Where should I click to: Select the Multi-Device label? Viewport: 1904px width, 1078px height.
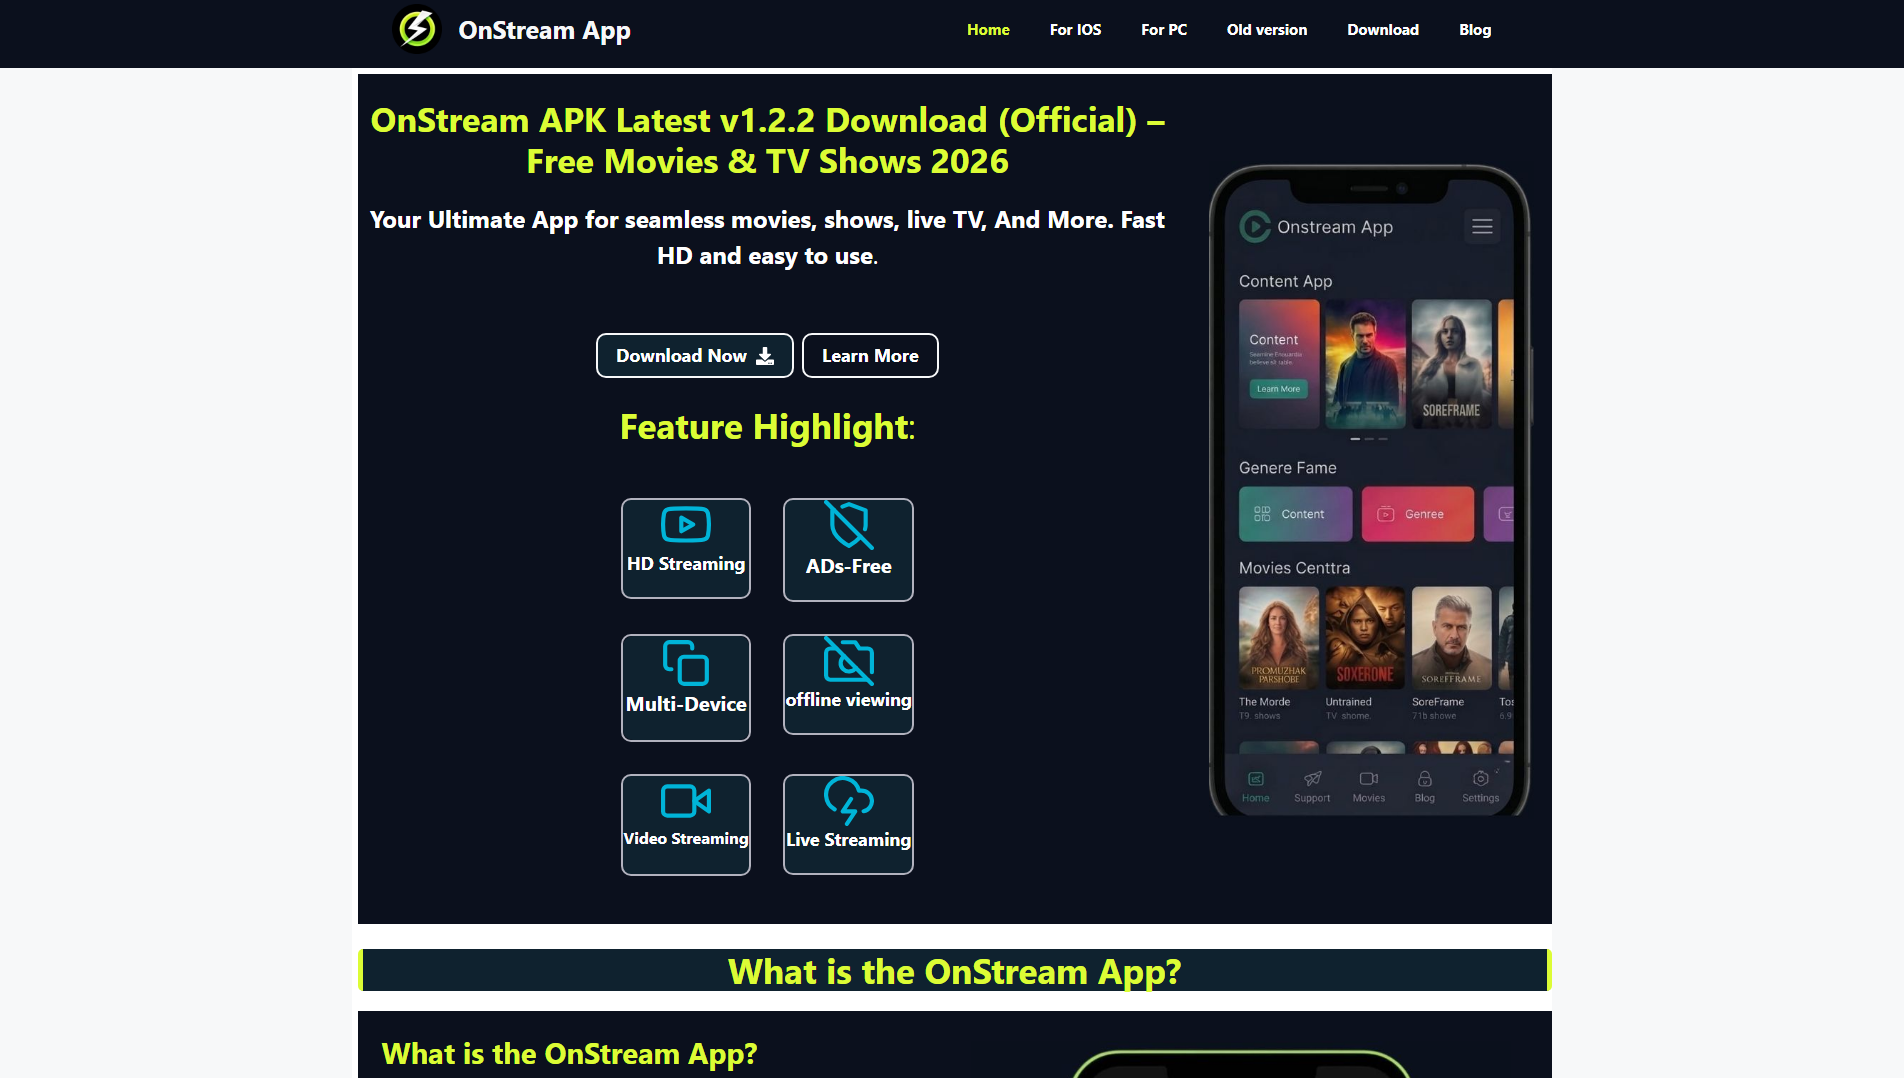pos(686,704)
